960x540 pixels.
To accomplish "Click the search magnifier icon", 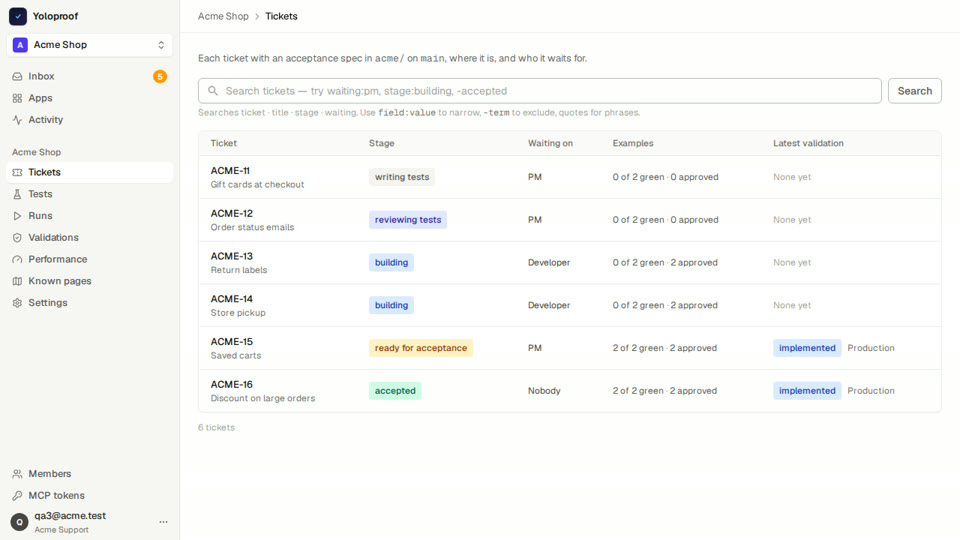I will pyautogui.click(x=212, y=91).
